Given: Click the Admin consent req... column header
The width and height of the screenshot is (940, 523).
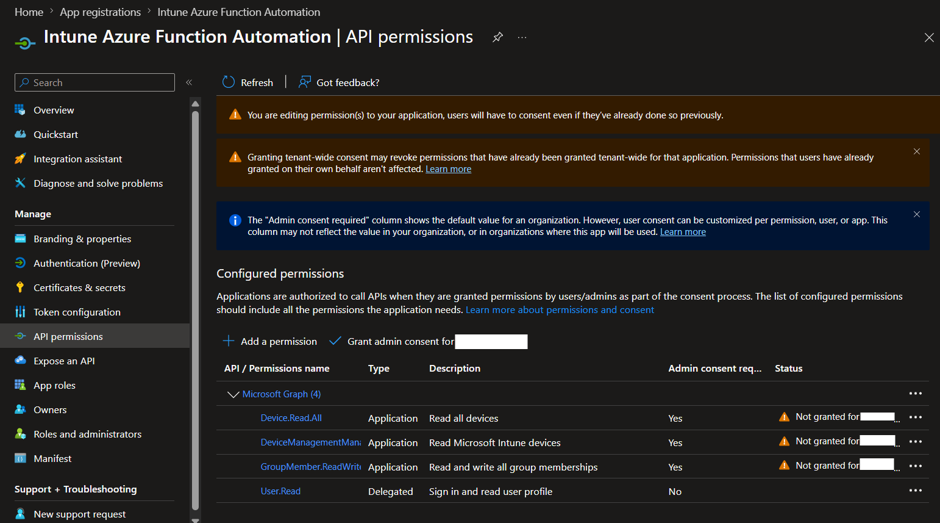Looking at the screenshot, I should (715, 368).
